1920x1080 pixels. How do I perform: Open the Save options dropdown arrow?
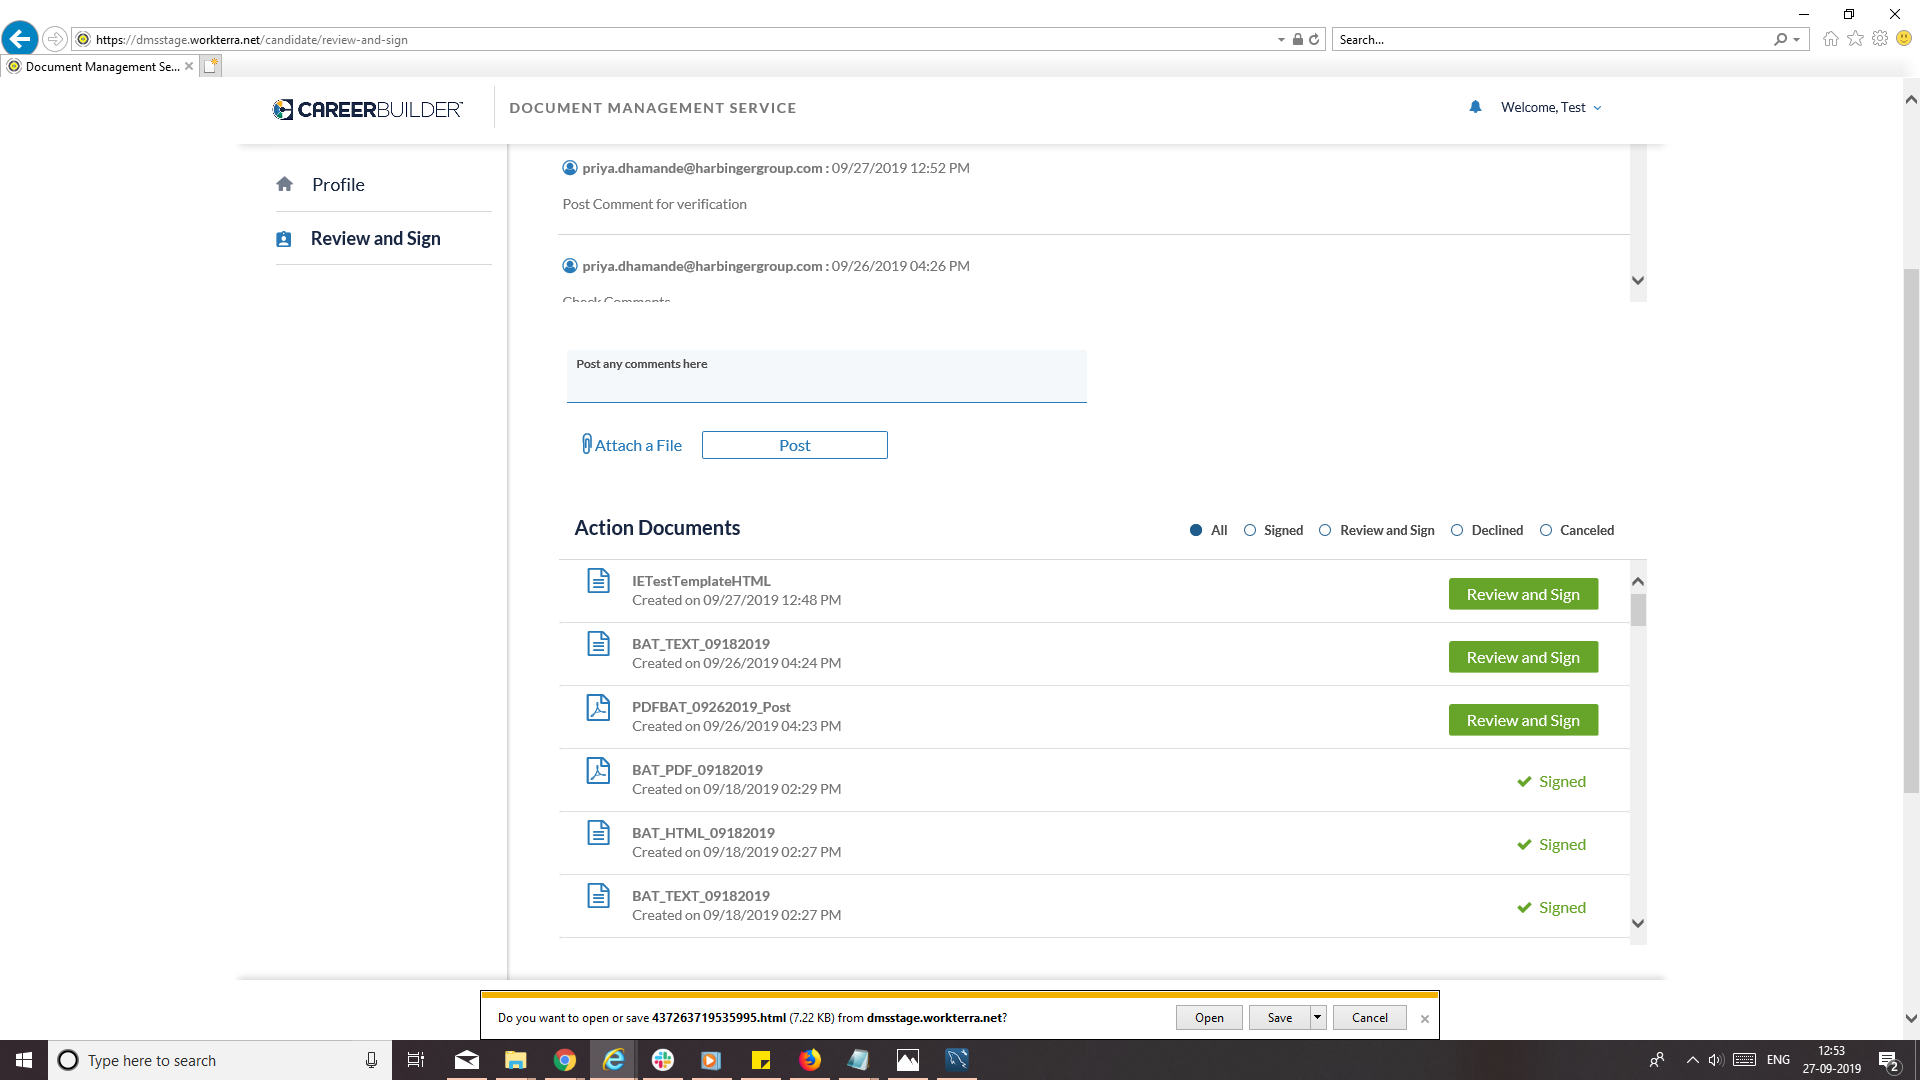click(x=1318, y=1018)
